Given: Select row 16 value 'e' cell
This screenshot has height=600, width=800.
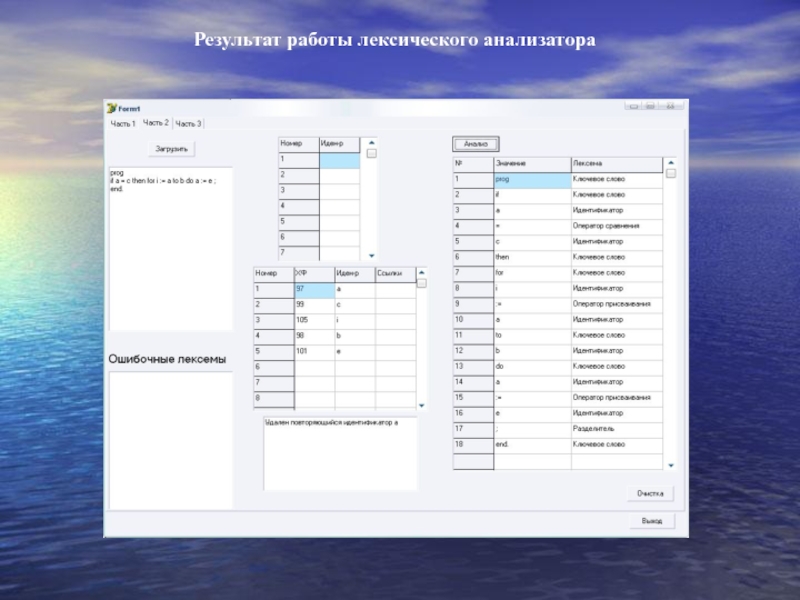Looking at the screenshot, I should click(x=532, y=414).
